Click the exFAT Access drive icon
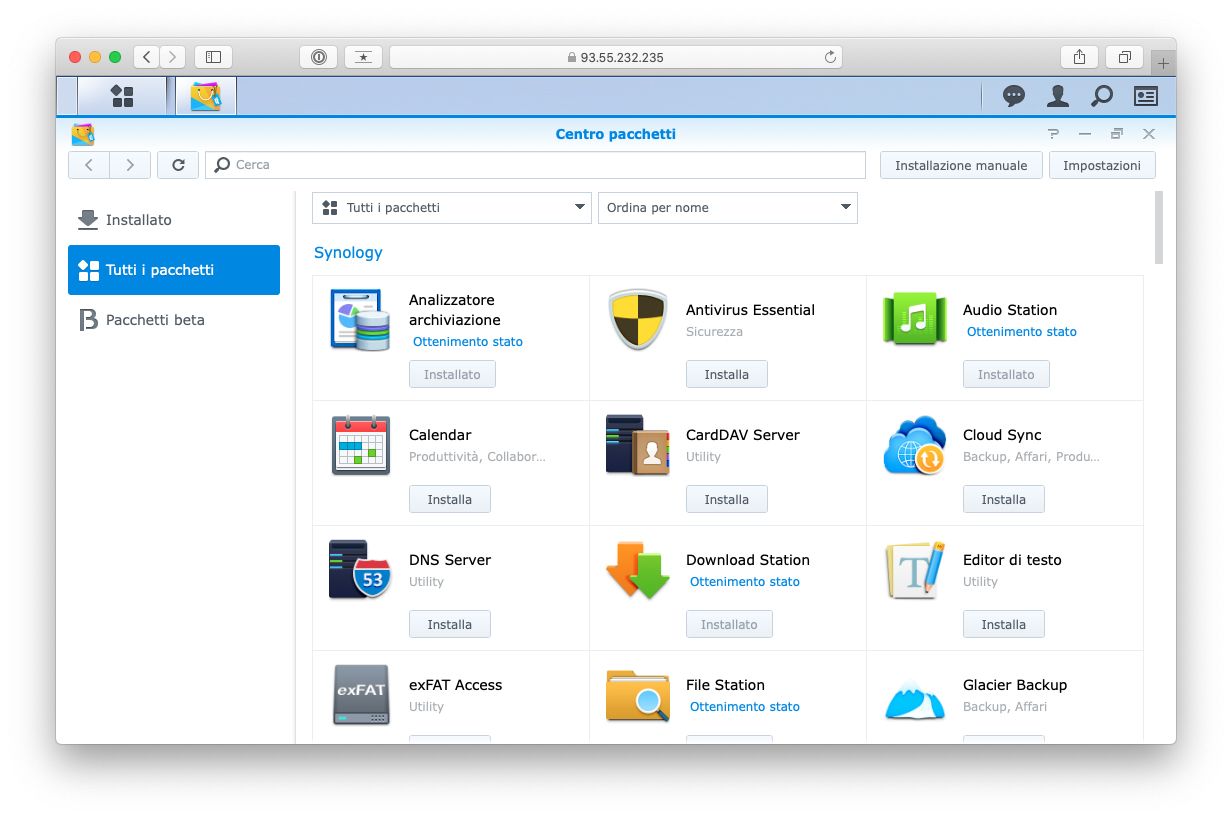The height and width of the screenshot is (818, 1232). pos(360,694)
